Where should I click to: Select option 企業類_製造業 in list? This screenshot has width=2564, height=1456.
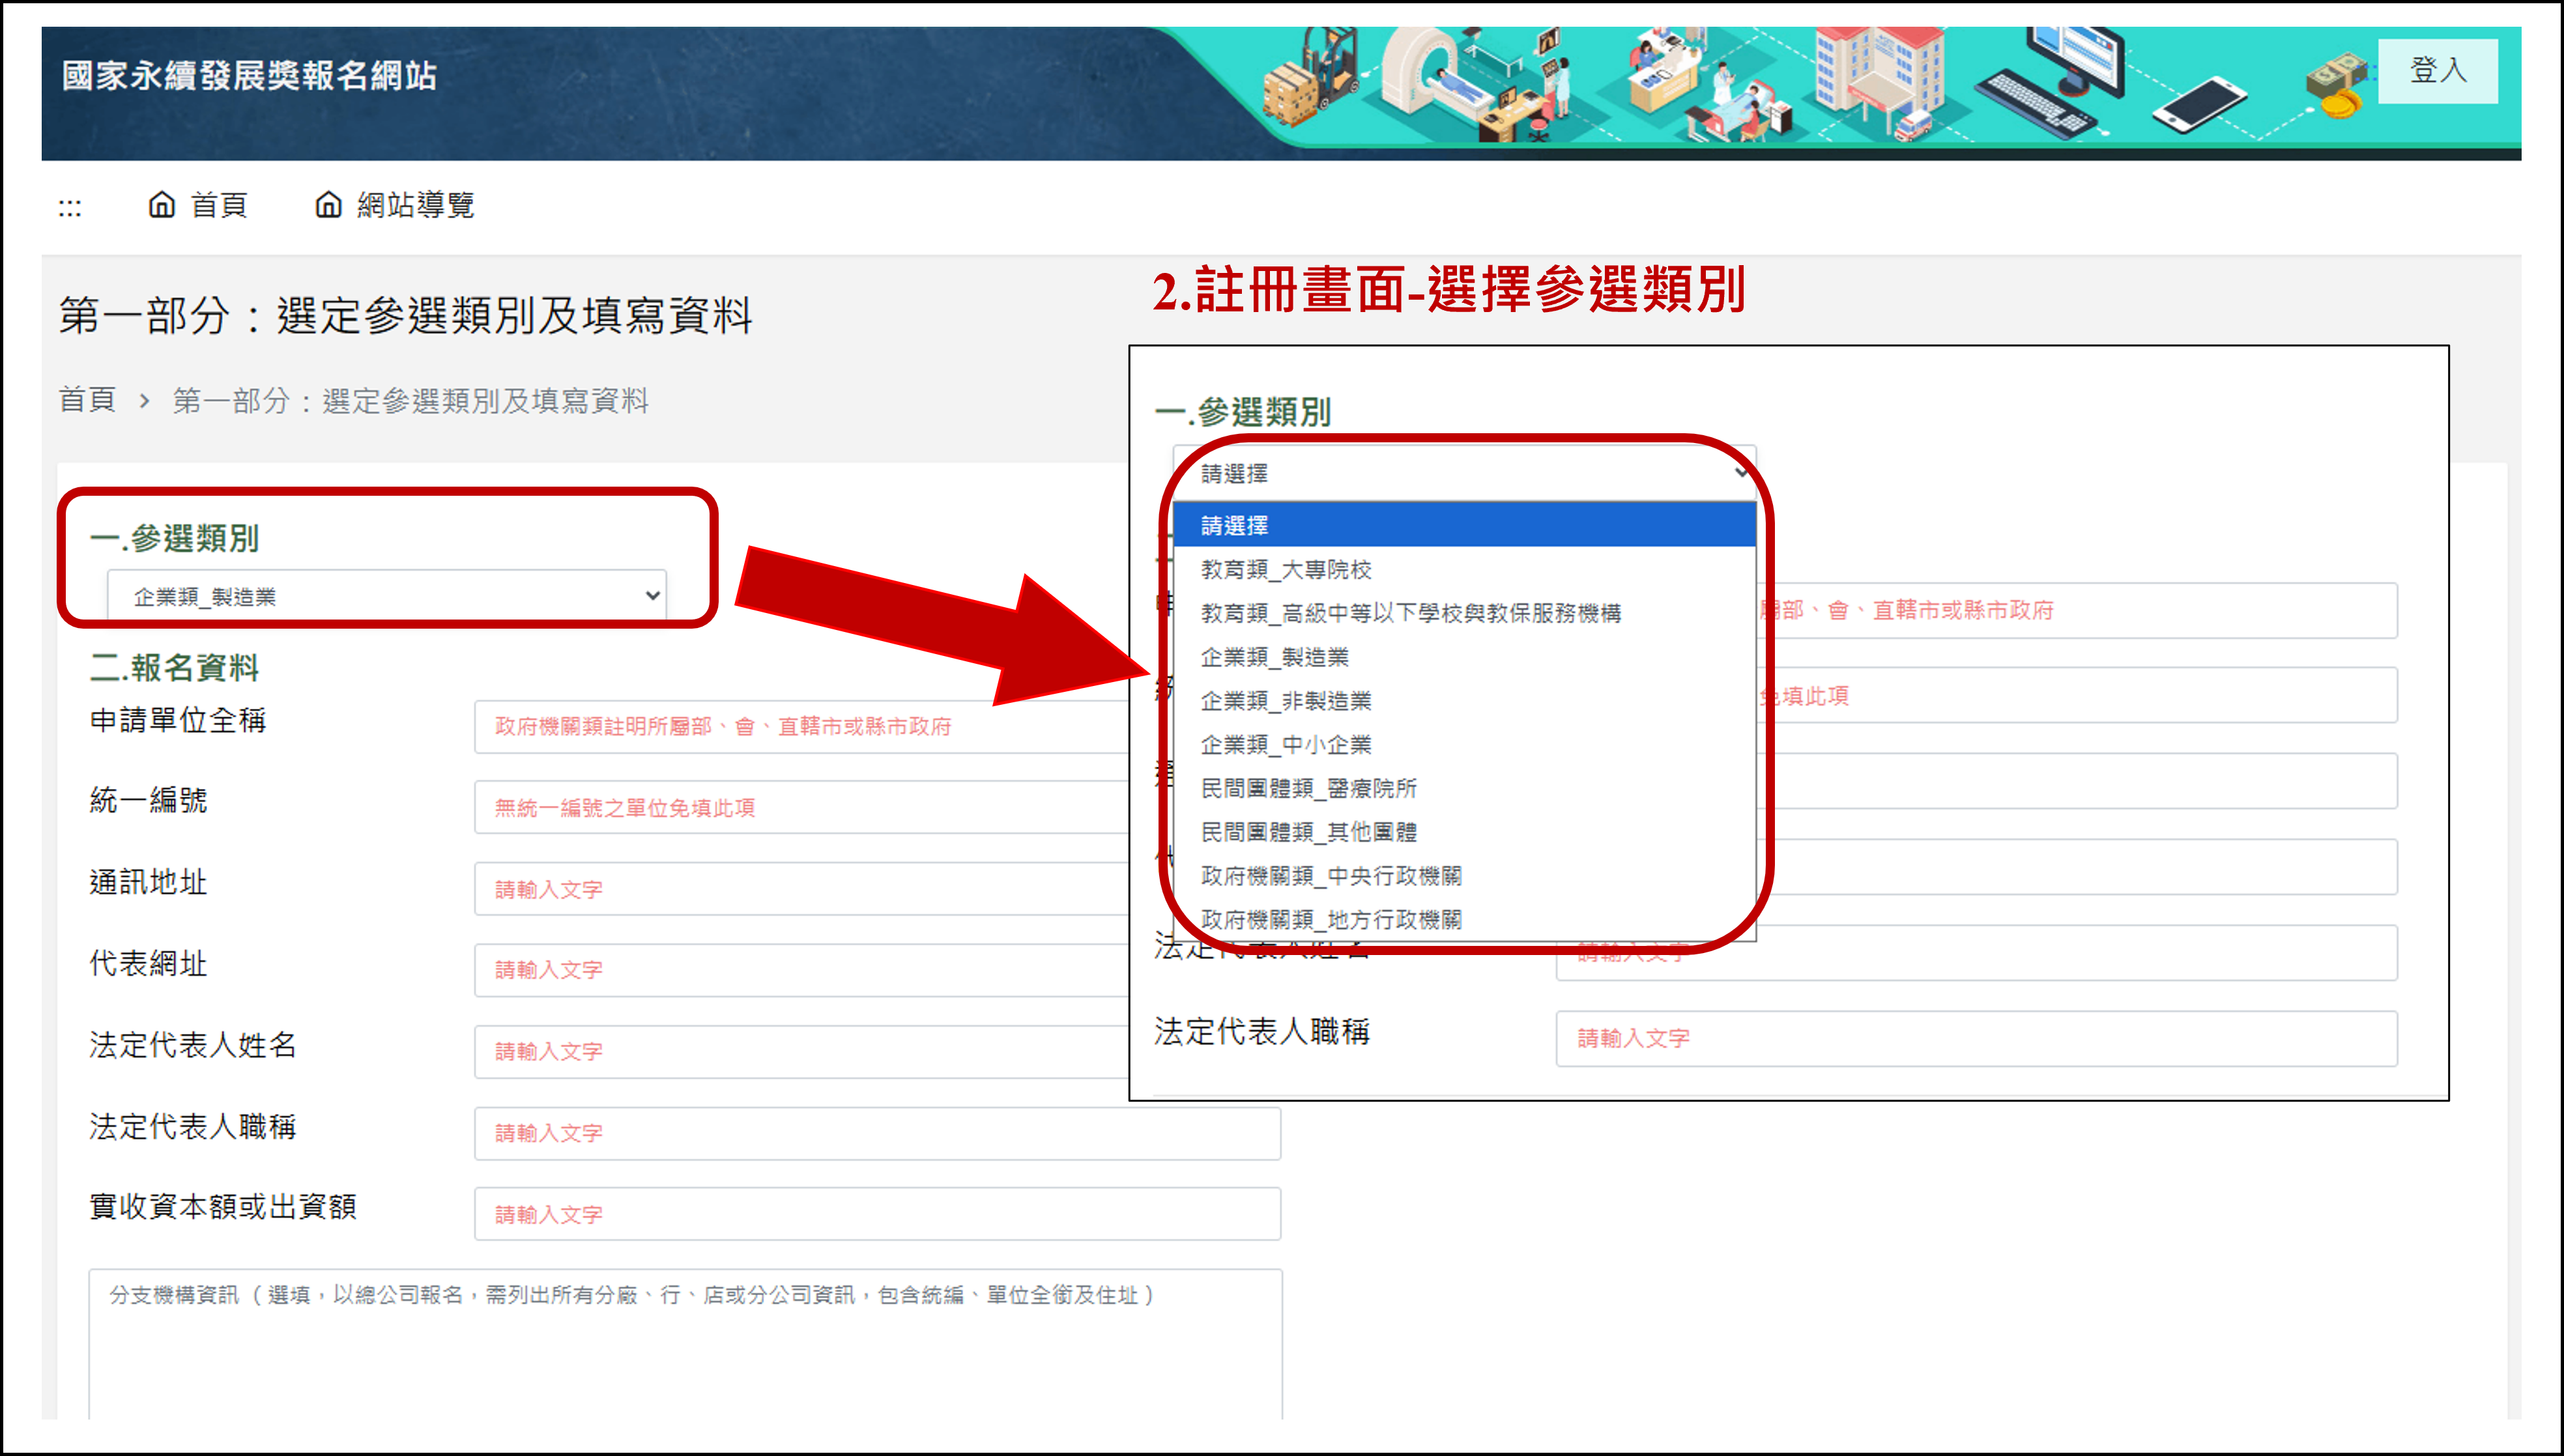click(1464, 657)
